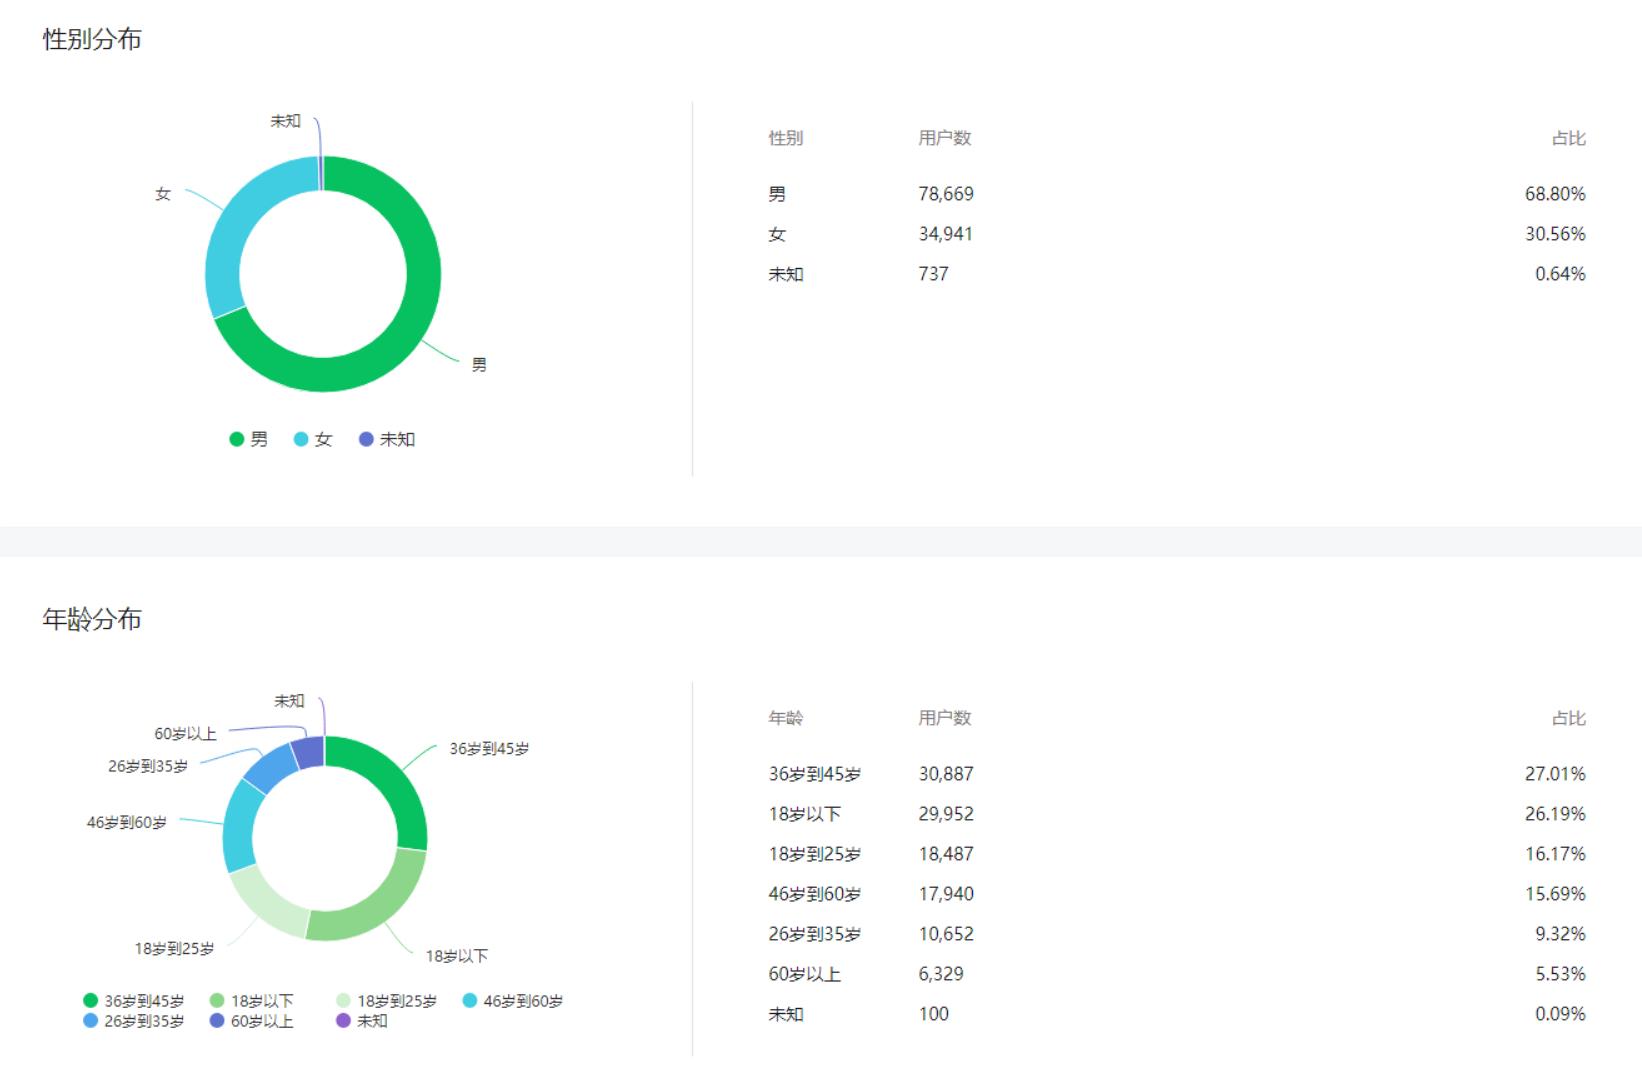The image size is (1642, 1092).
Task: Click the cyan 46岁到60岁 donut segment
Action: pyautogui.click(x=239, y=827)
